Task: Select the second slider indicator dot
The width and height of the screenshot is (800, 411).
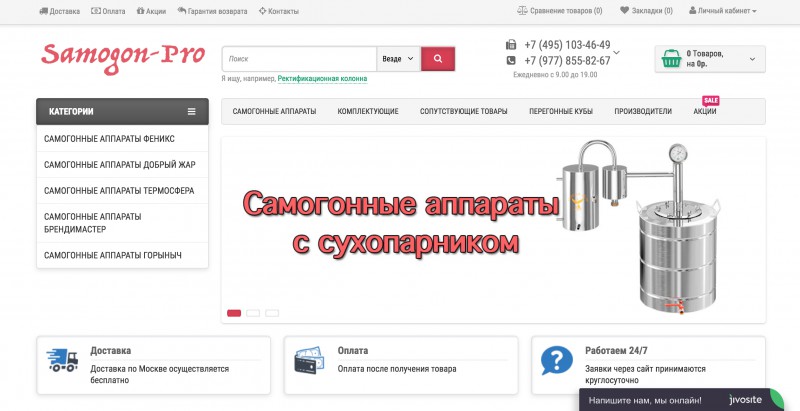Action: [x=253, y=313]
